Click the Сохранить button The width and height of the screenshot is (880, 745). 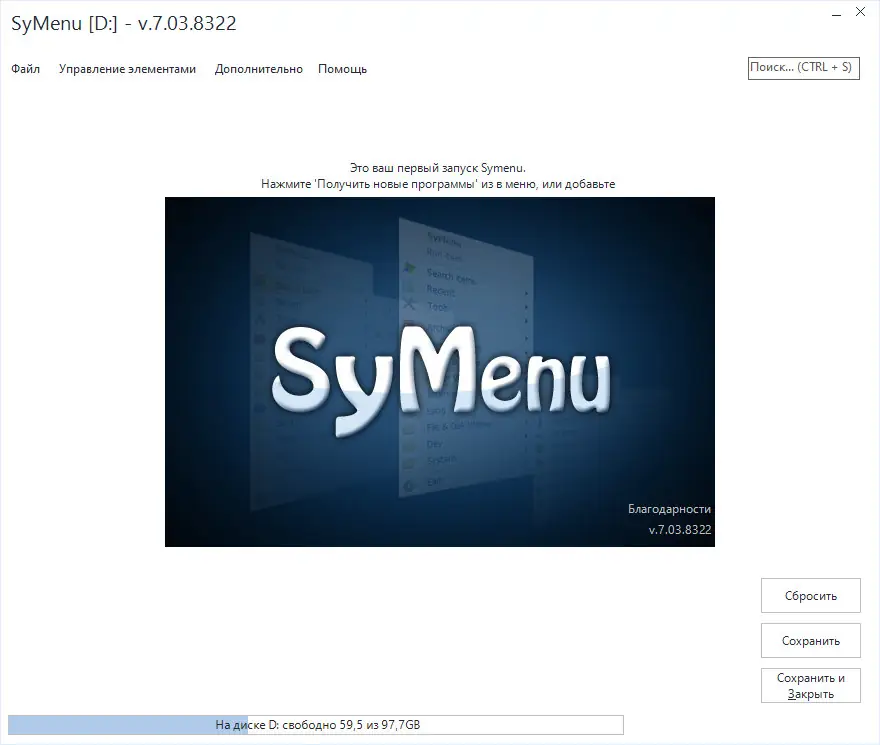coord(810,641)
